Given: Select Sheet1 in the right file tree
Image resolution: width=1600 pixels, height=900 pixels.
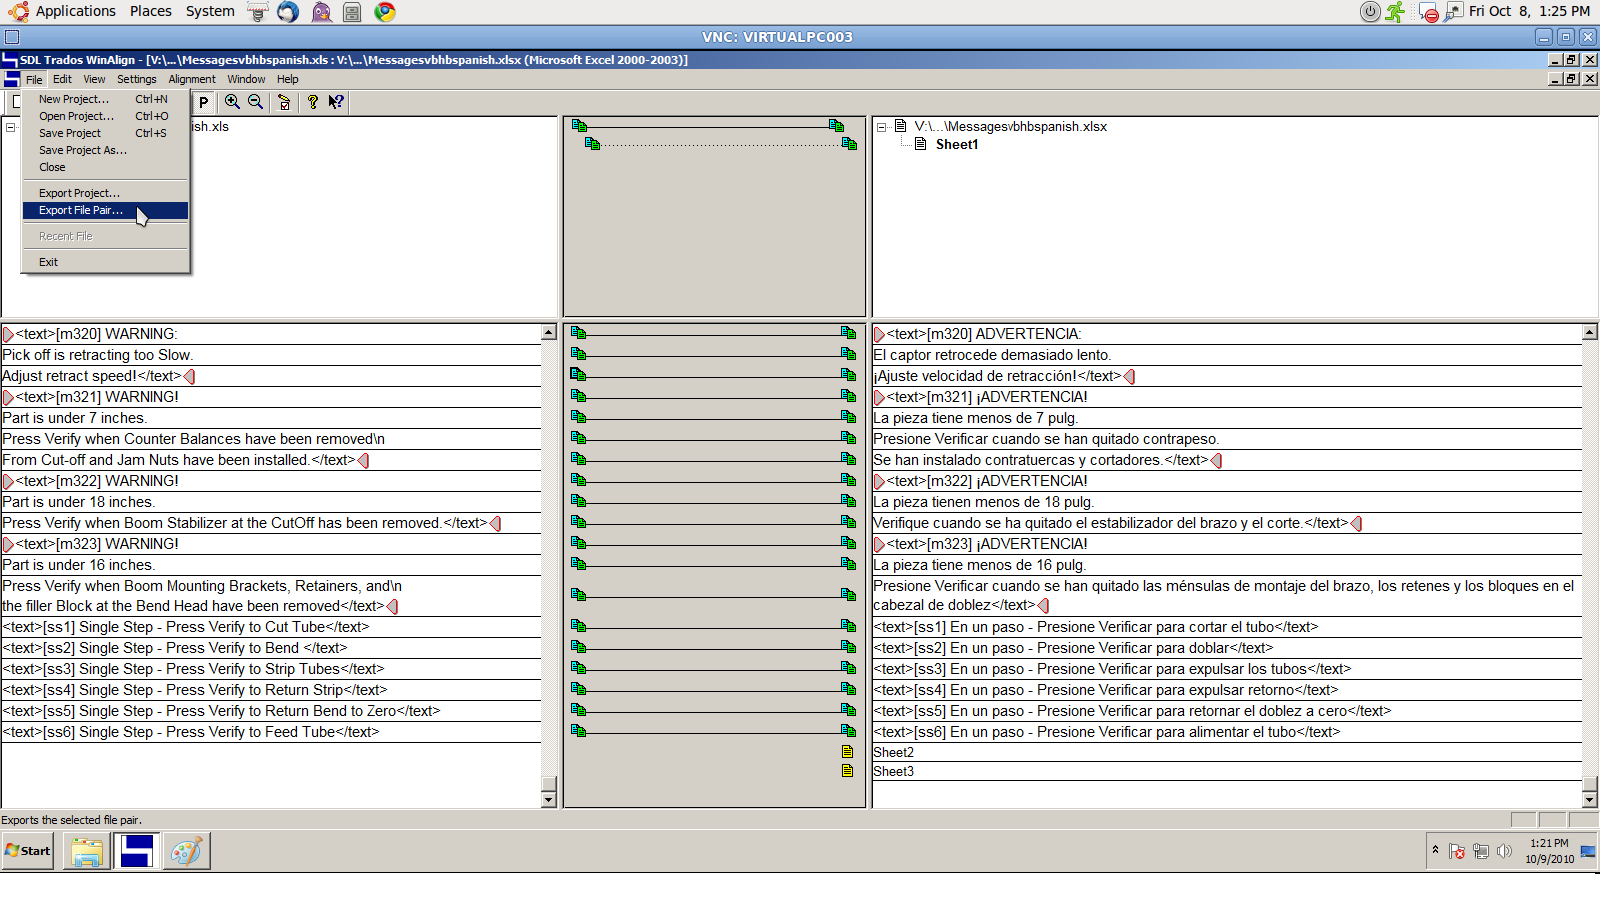Looking at the screenshot, I should pyautogui.click(x=956, y=144).
